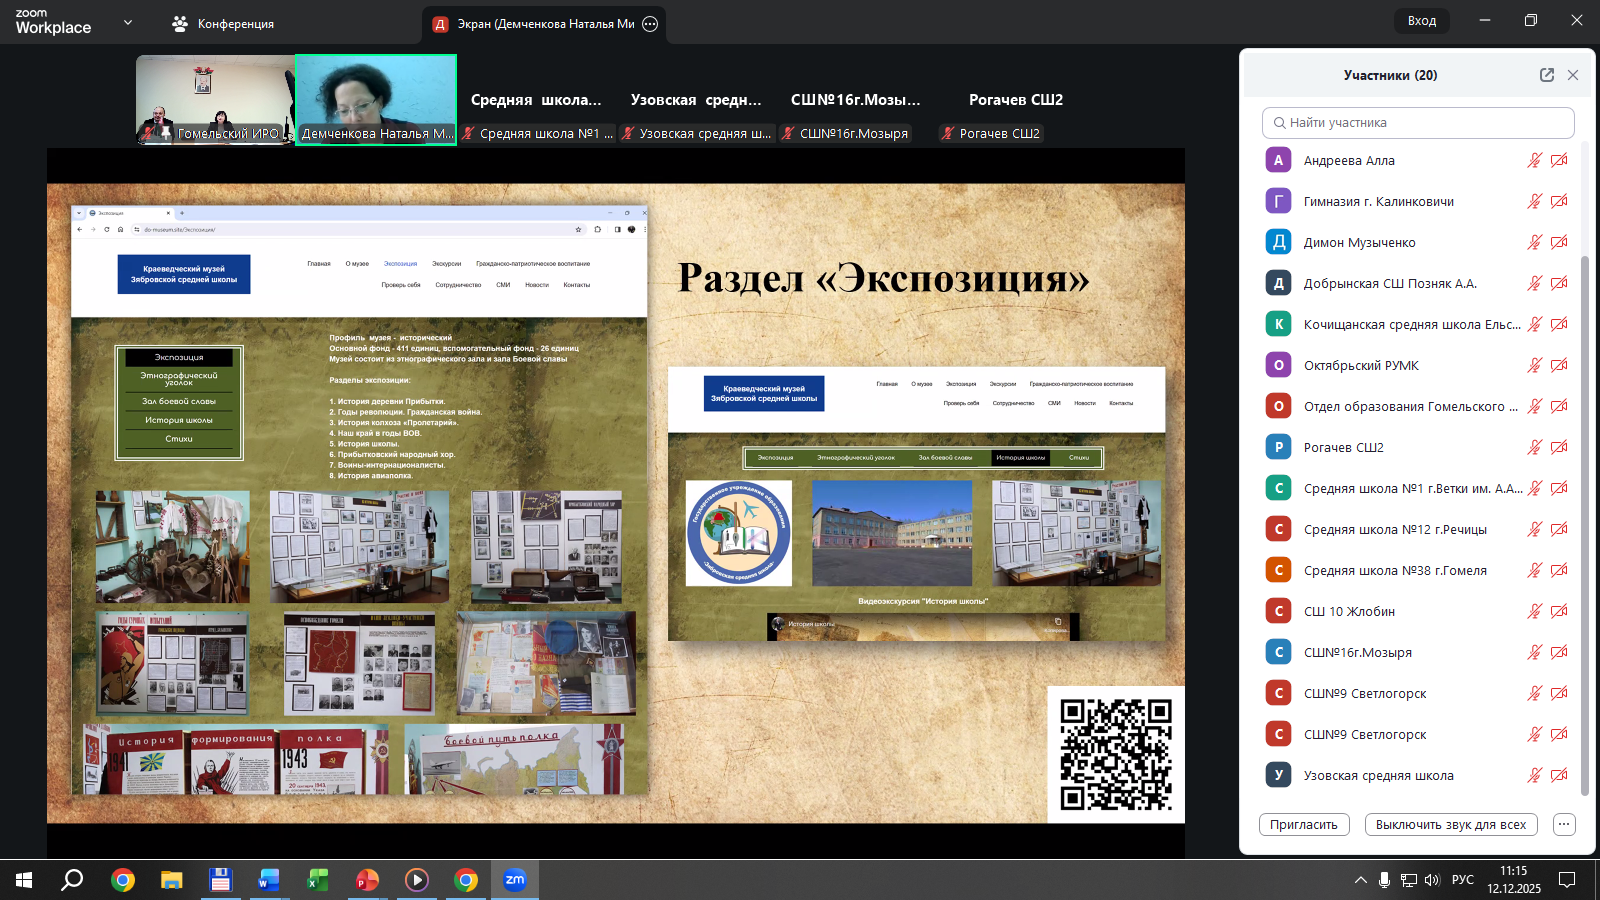Image resolution: width=1600 pixels, height=900 pixels.
Task: Toggle microphone for Андреева Алла
Action: (1534, 160)
